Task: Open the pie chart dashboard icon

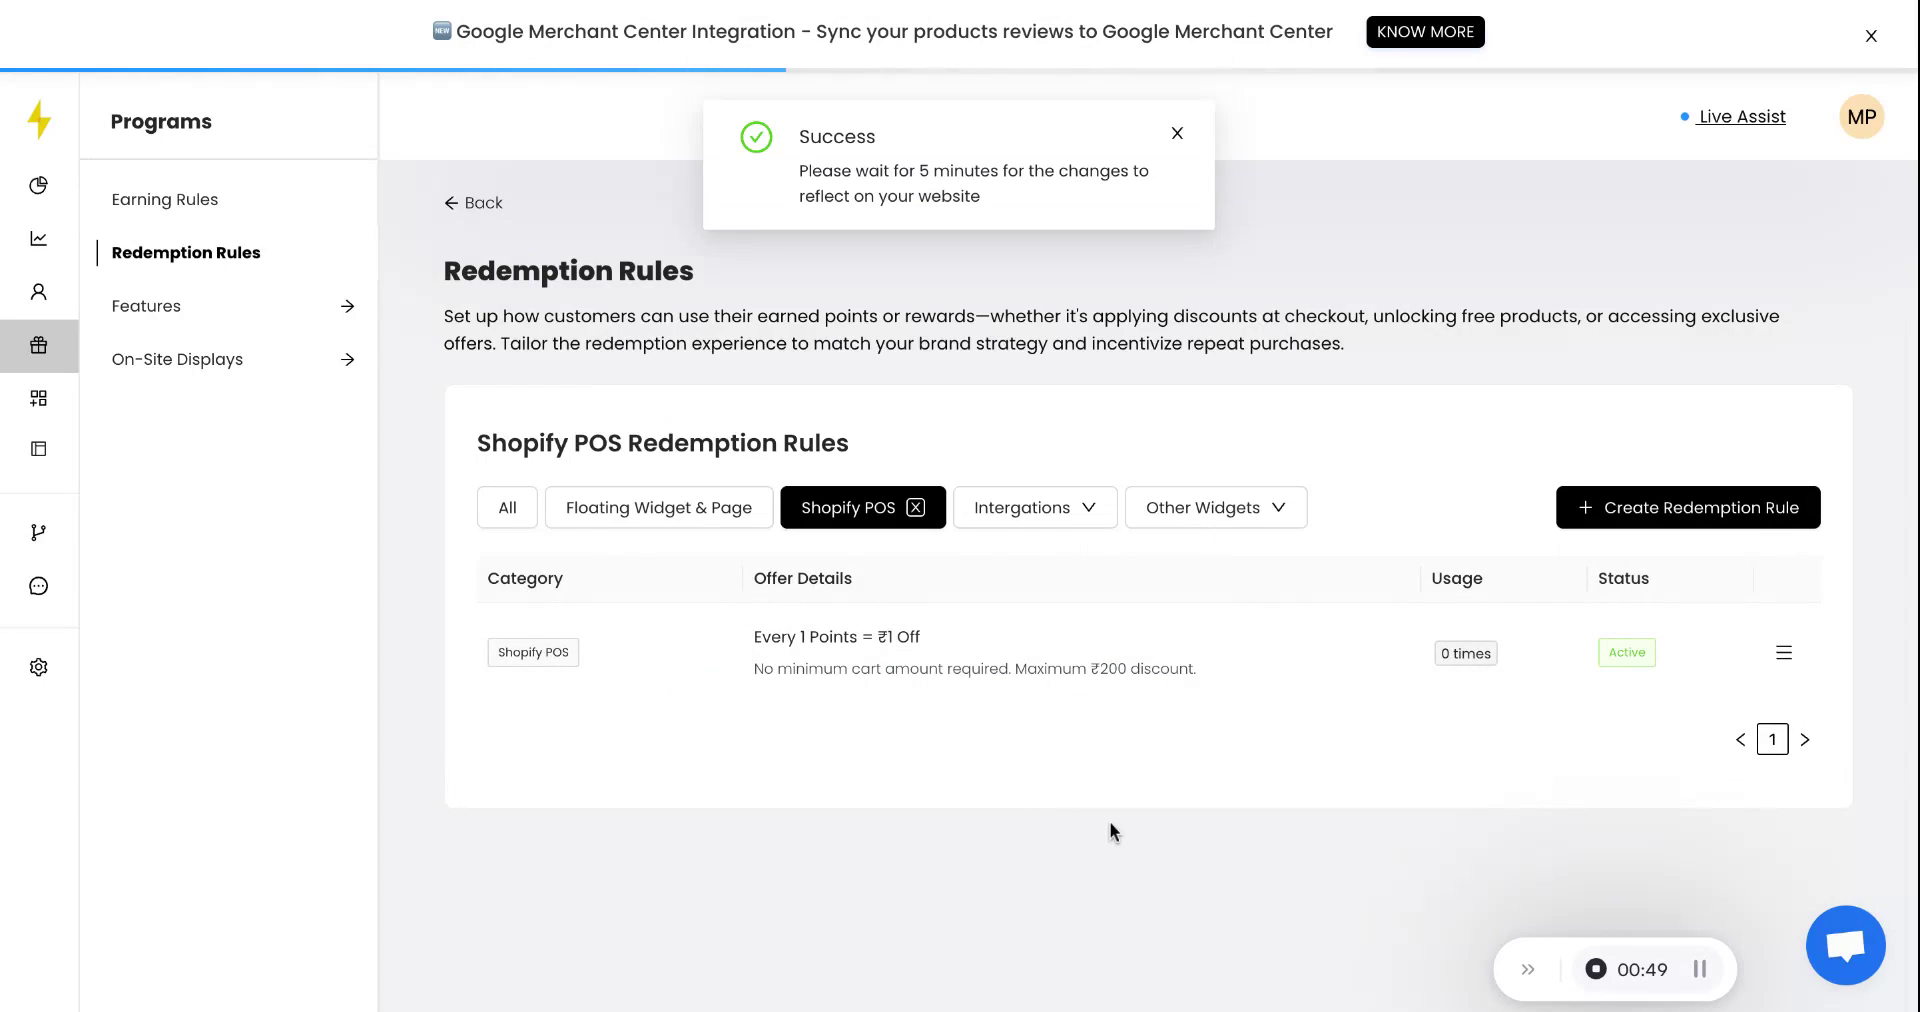Action: pyautogui.click(x=38, y=185)
